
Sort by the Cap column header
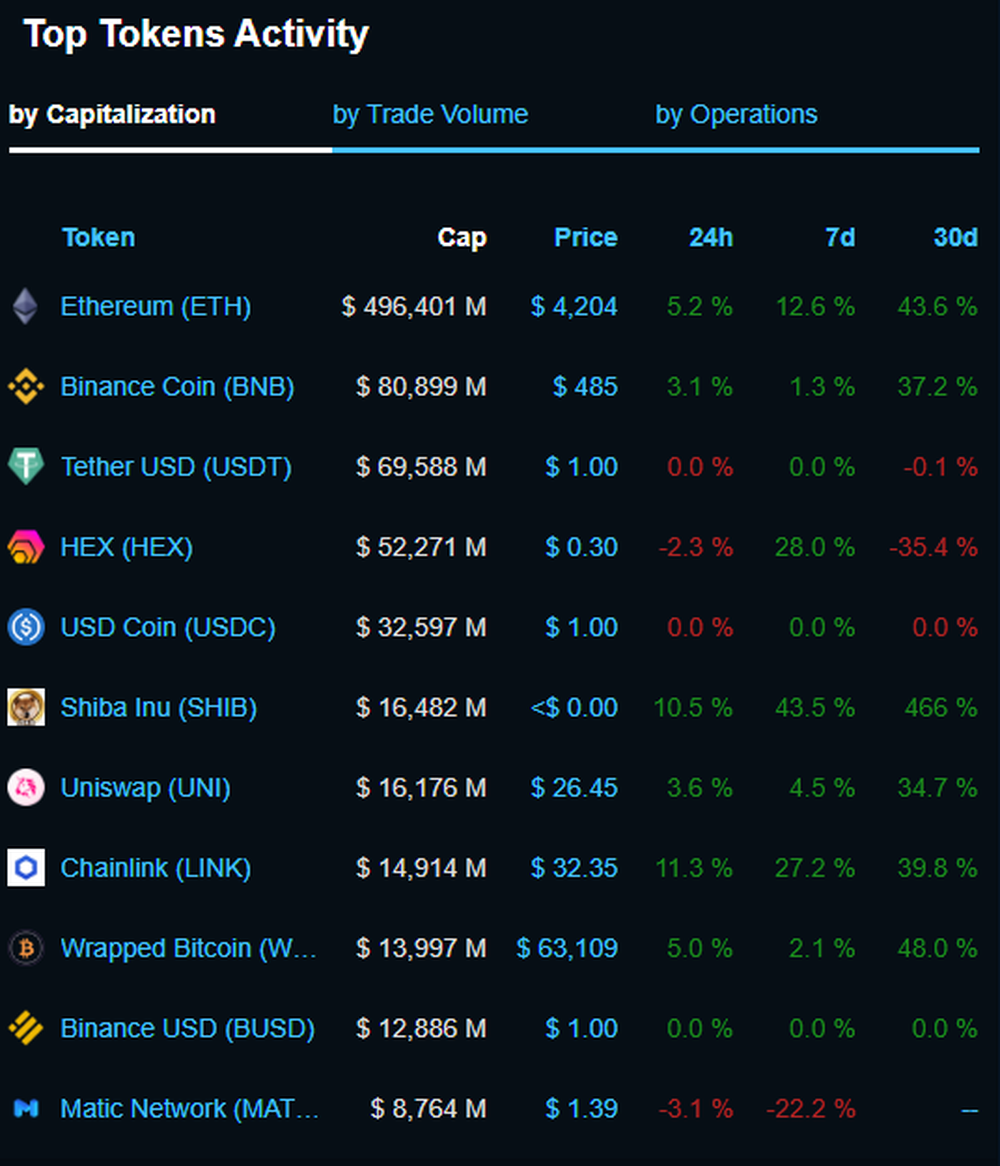(x=462, y=237)
